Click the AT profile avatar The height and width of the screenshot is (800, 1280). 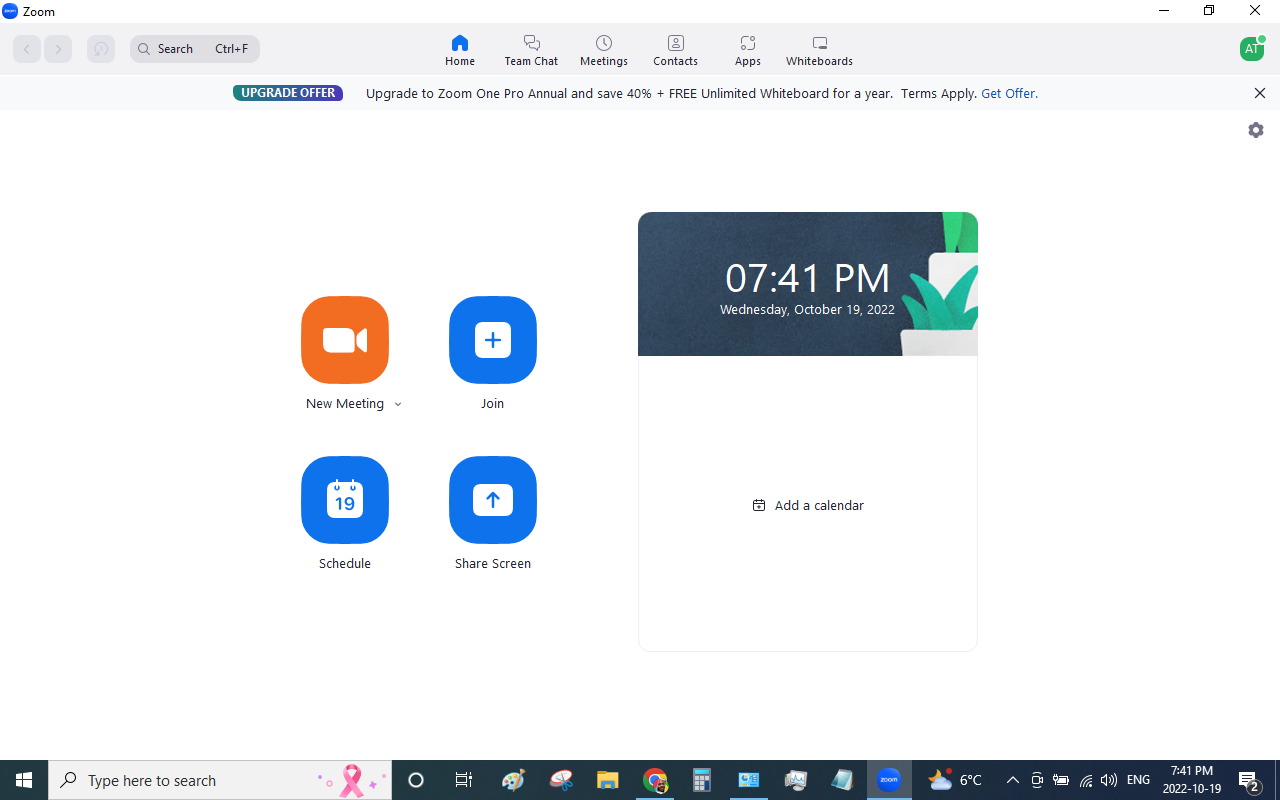(x=1251, y=49)
